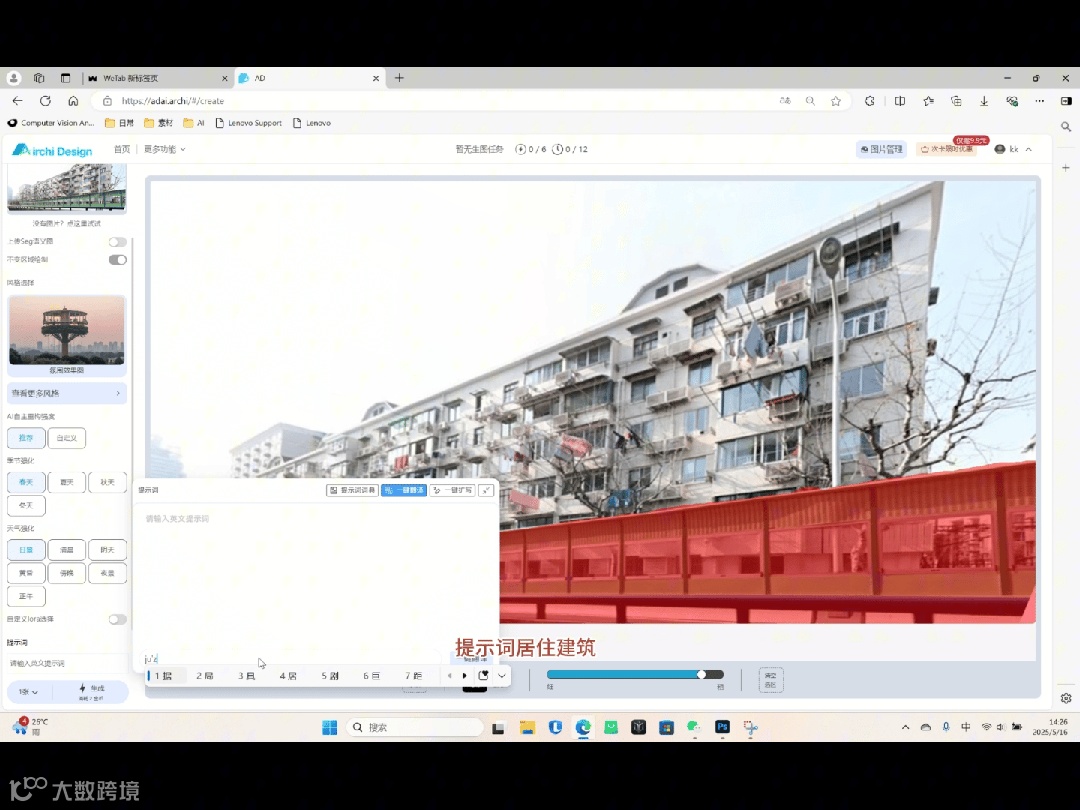Adjust the blue slider below the canvas
1080x810 pixels.
[635, 674]
